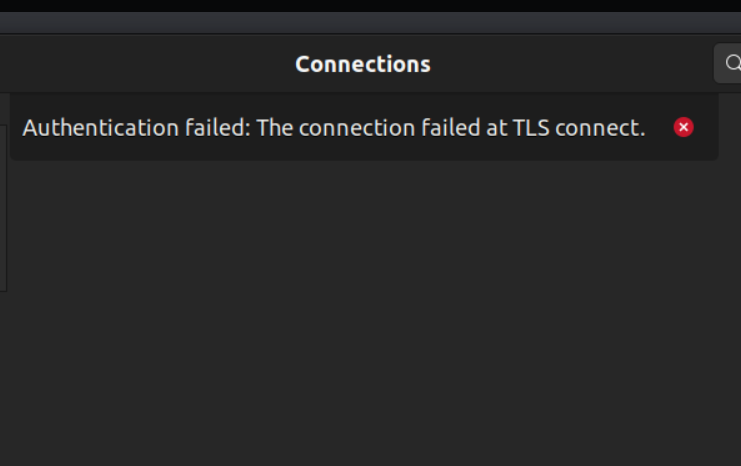Click the Connections window title
The height and width of the screenshot is (466, 741).
coord(363,64)
